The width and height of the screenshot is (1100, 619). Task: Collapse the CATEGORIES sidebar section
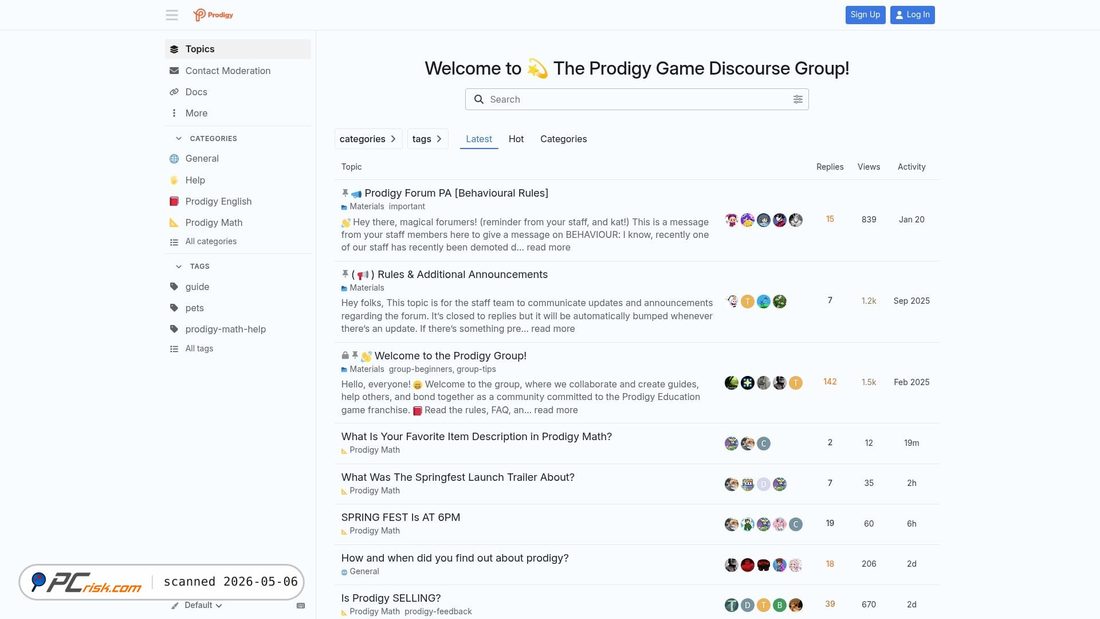(206, 138)
